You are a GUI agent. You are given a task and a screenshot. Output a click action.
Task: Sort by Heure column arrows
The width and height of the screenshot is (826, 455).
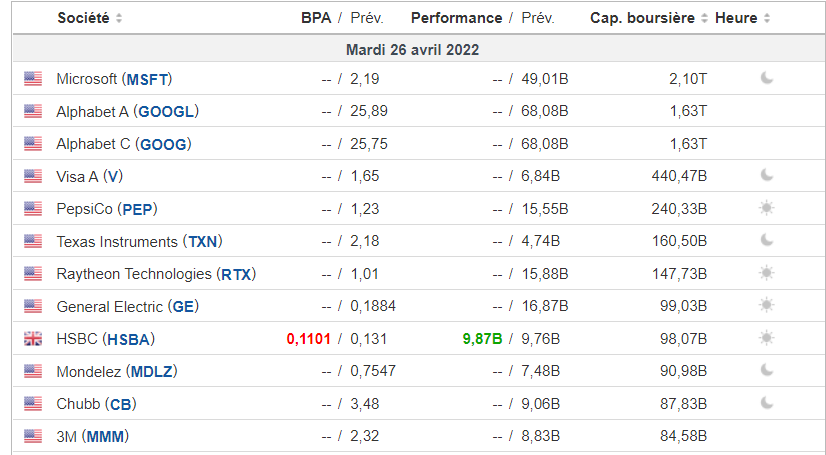click(x=767, y=19)
